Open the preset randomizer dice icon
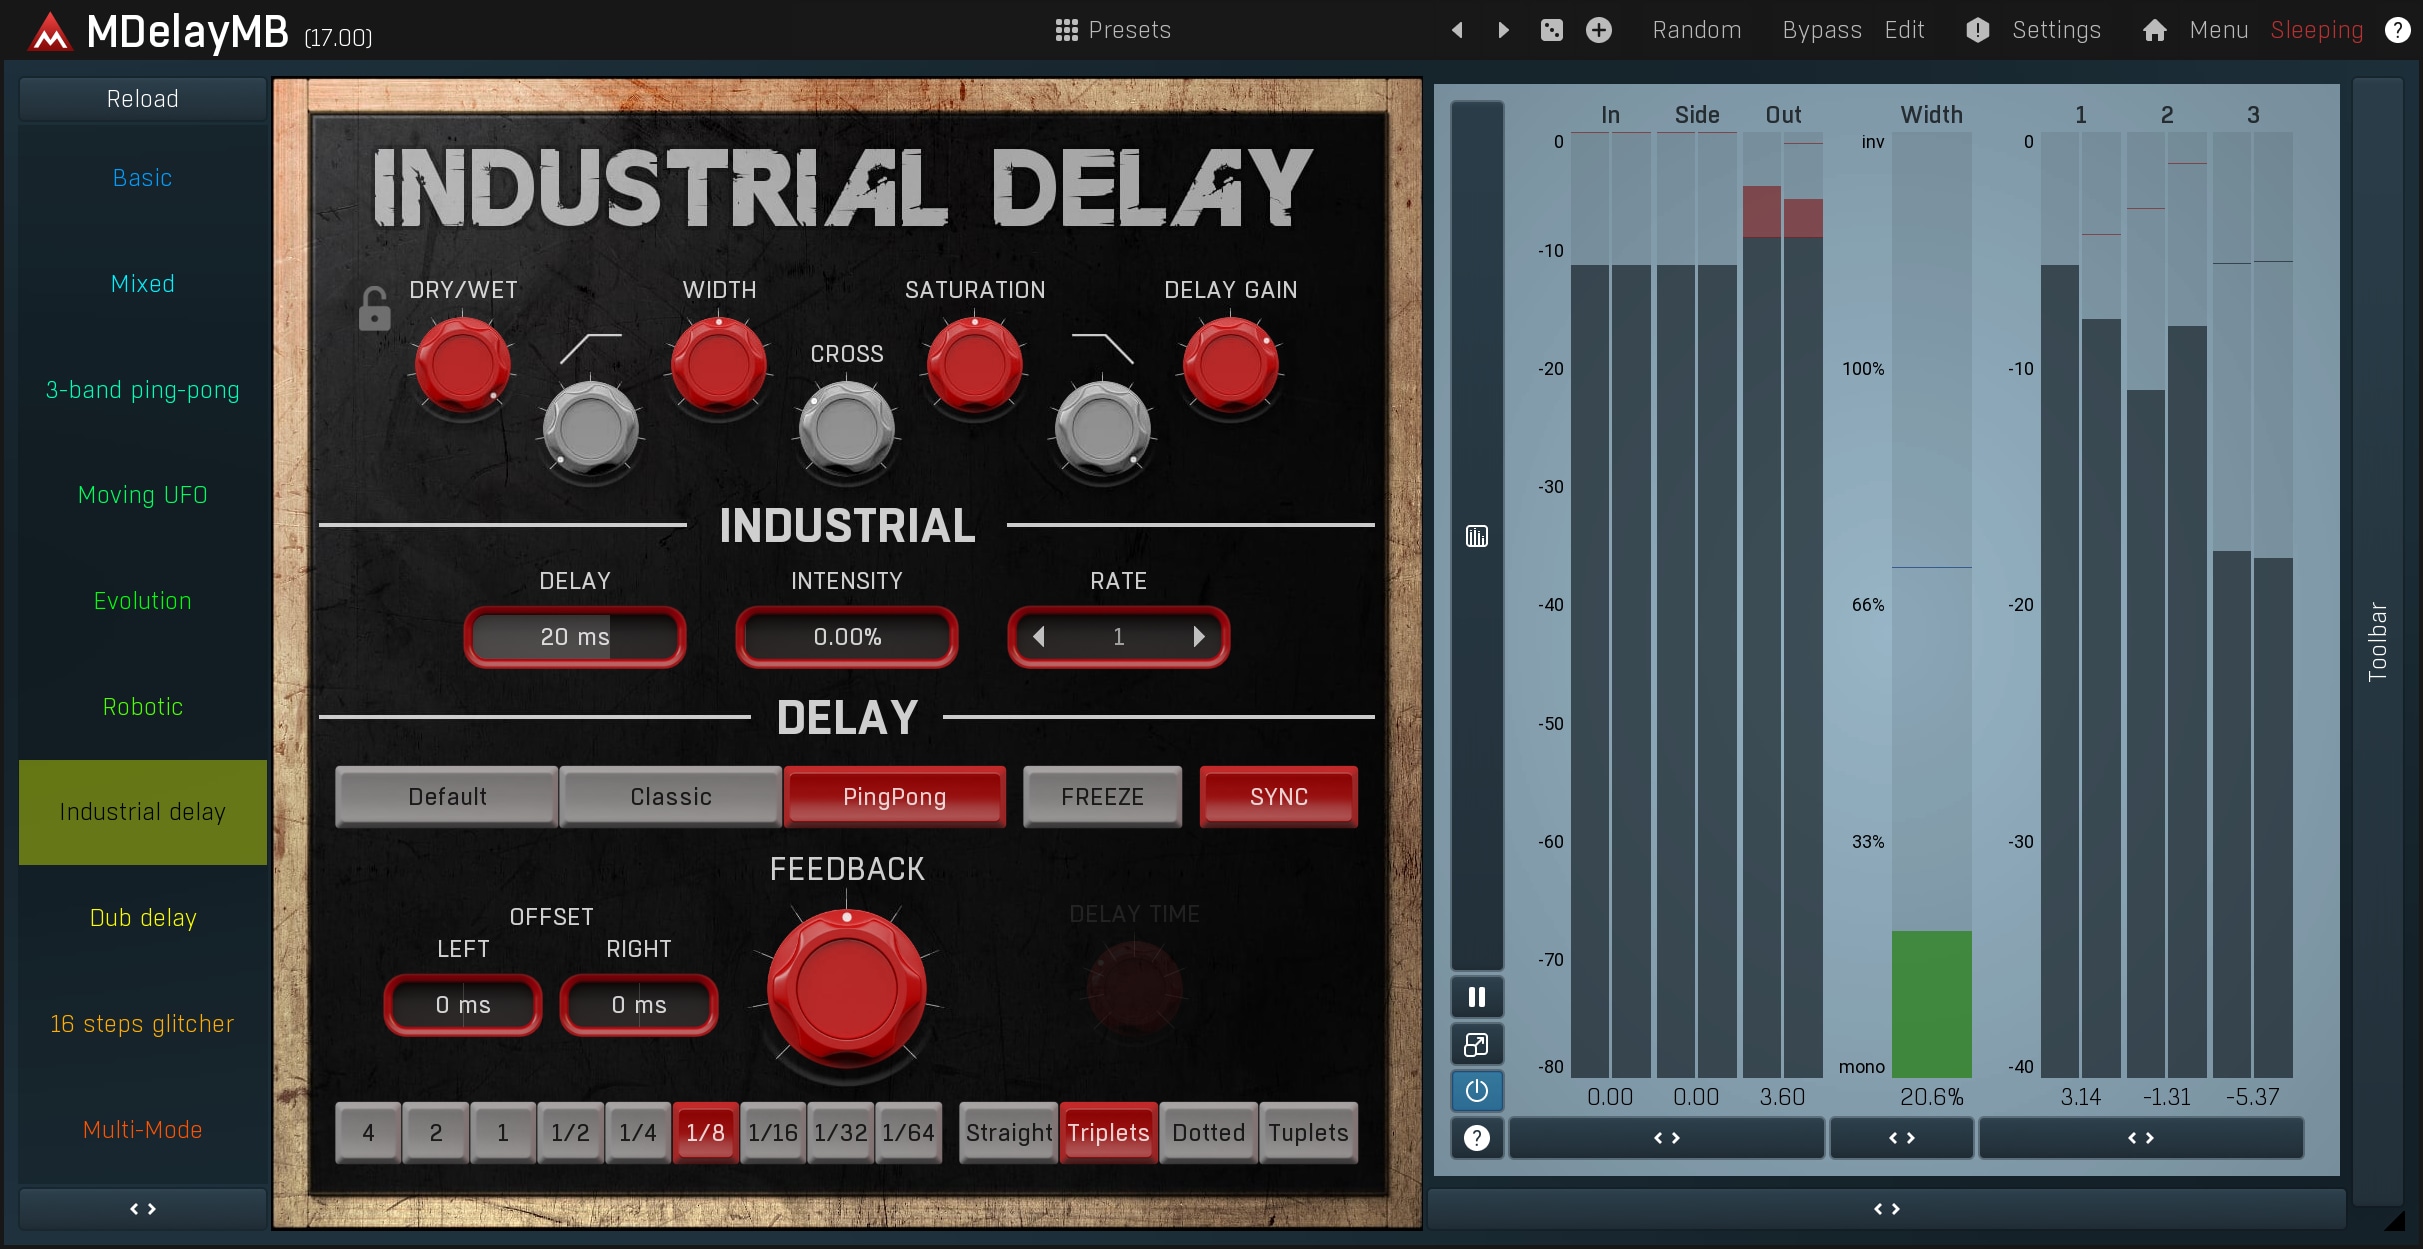 click(x=1551, y=30)
